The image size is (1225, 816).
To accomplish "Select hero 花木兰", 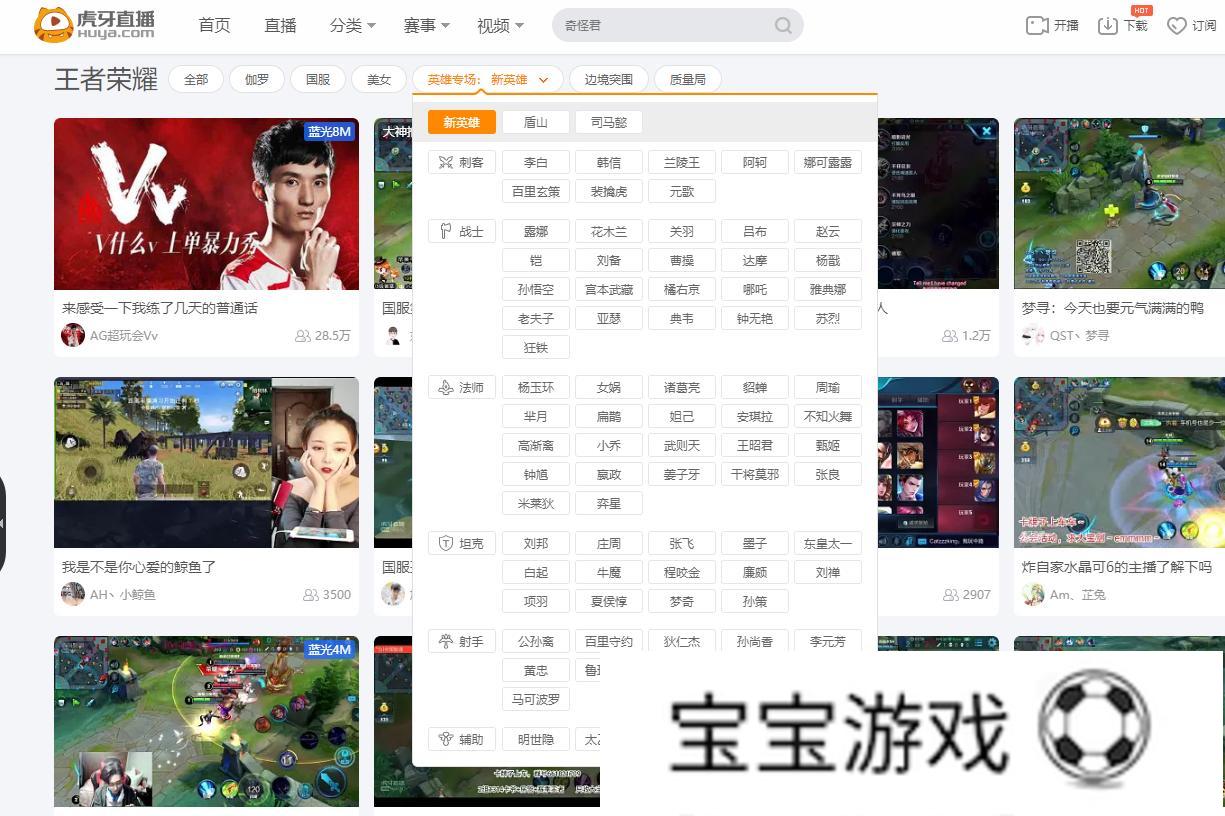I will click(x=609, y=231).
